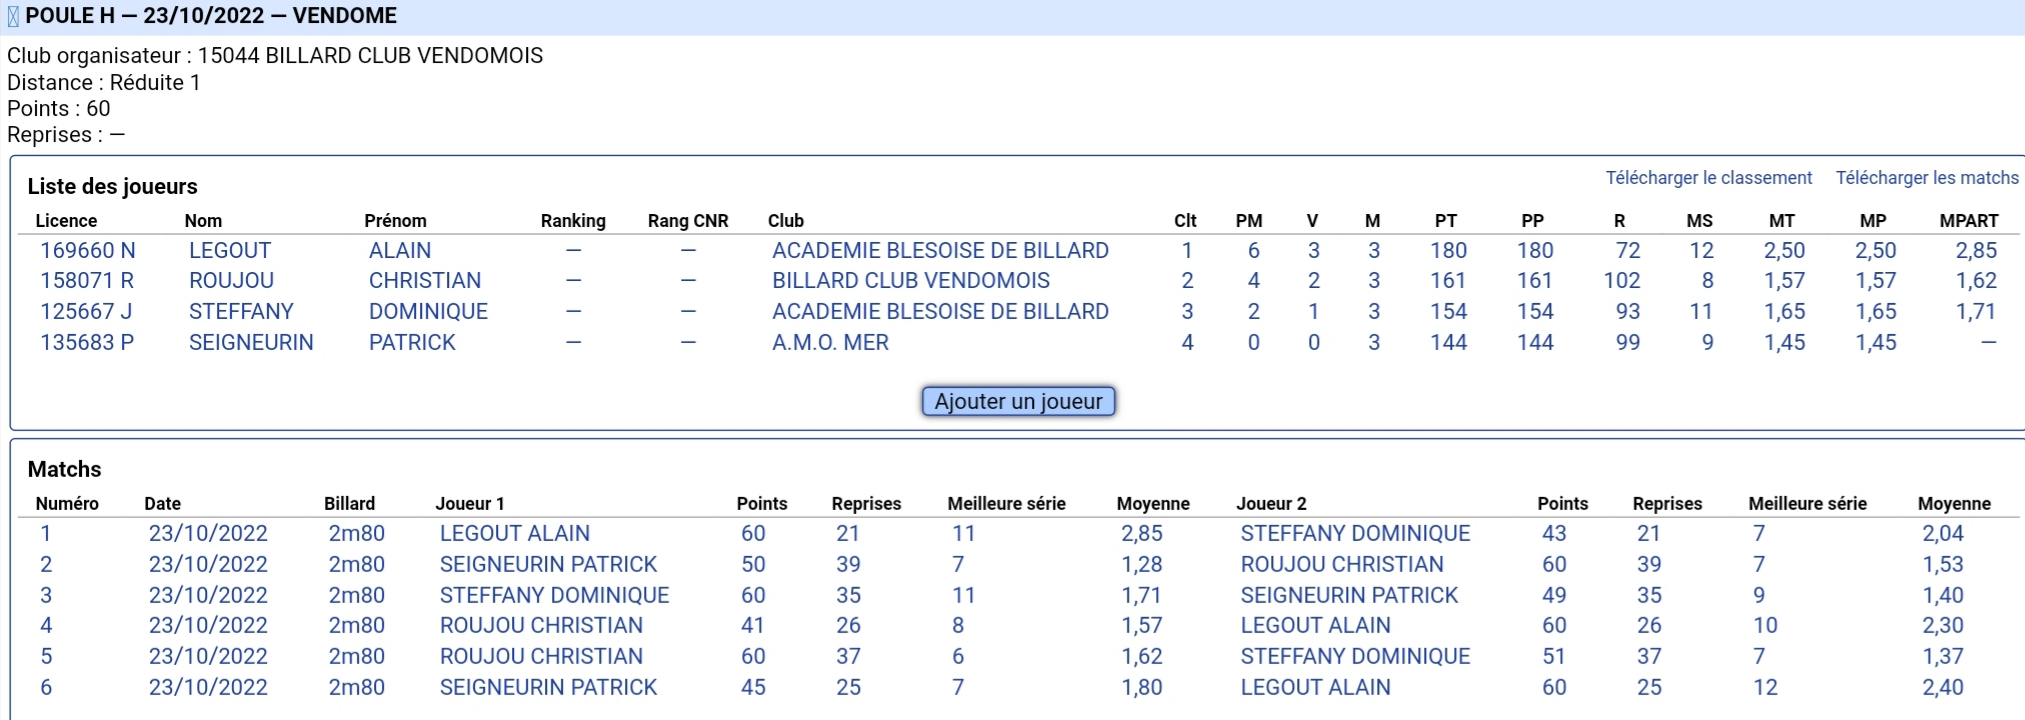Click STEFFANY DOMINIQUE as Joueur 1 in match 3
This screenshot has width=2025, height=720.
click(x=554, y=596)
